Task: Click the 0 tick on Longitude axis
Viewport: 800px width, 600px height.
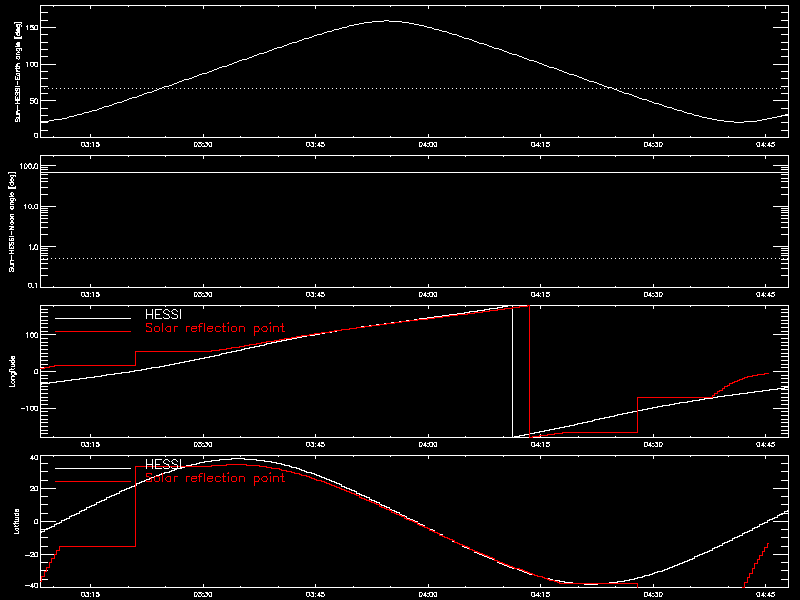Action: 36,371
